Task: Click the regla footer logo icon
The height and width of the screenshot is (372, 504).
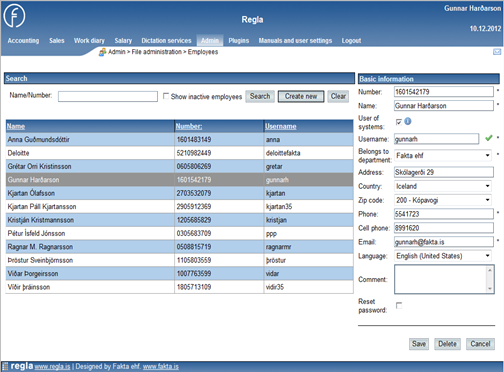Action: pyautogui.click(x=5, y=366)
